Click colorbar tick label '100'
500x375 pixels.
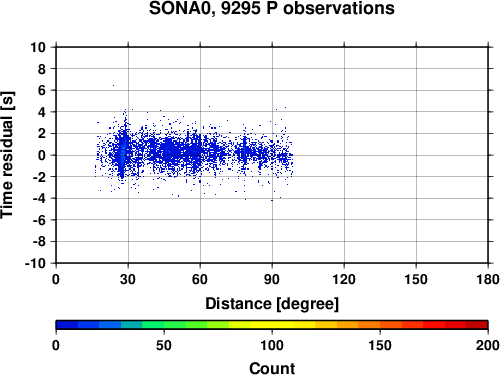click(x=272, y=345)
